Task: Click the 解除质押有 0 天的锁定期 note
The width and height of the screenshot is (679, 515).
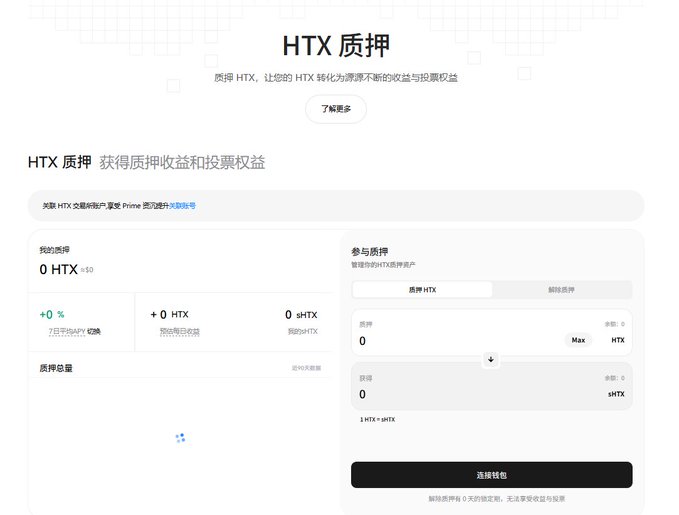Action: (497, 499)
